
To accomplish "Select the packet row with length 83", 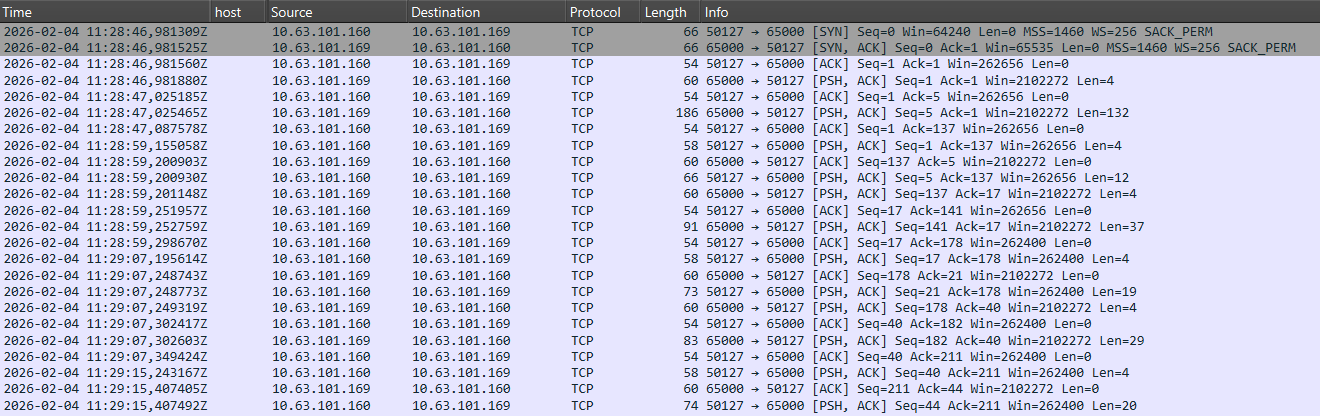I will pyautogui.click(x=660, y=340).
